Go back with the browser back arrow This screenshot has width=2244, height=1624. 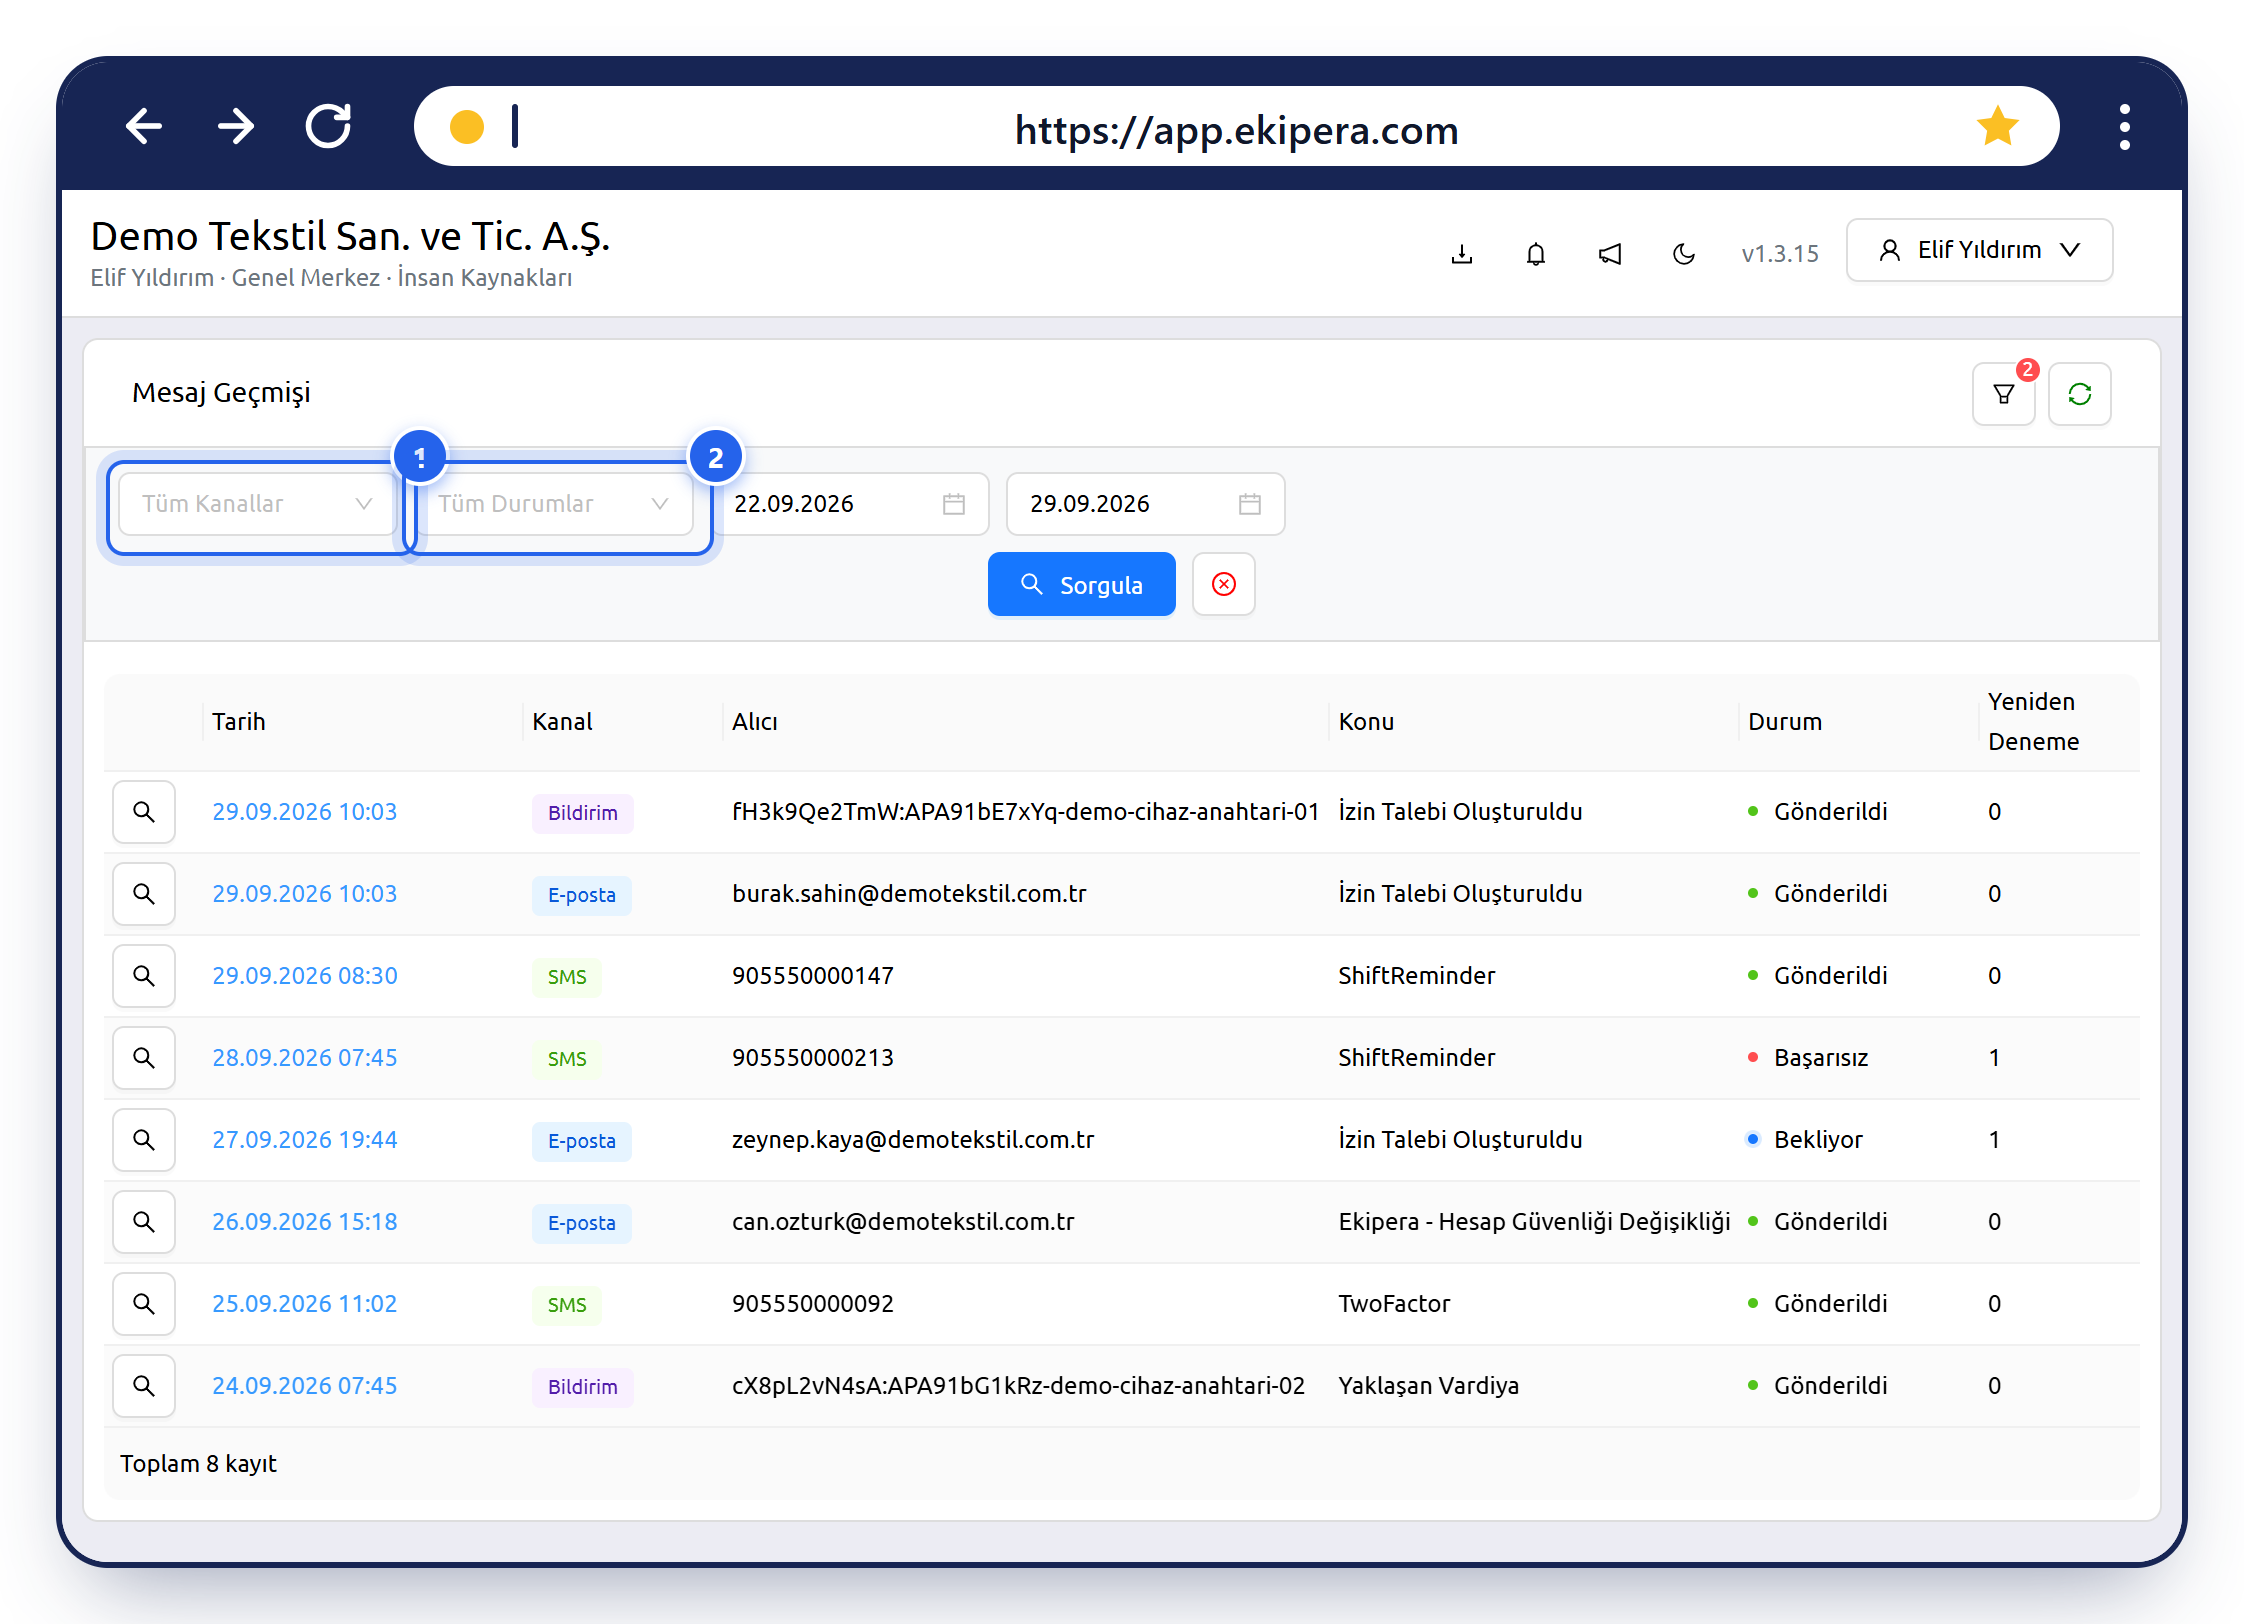point(144,126)
